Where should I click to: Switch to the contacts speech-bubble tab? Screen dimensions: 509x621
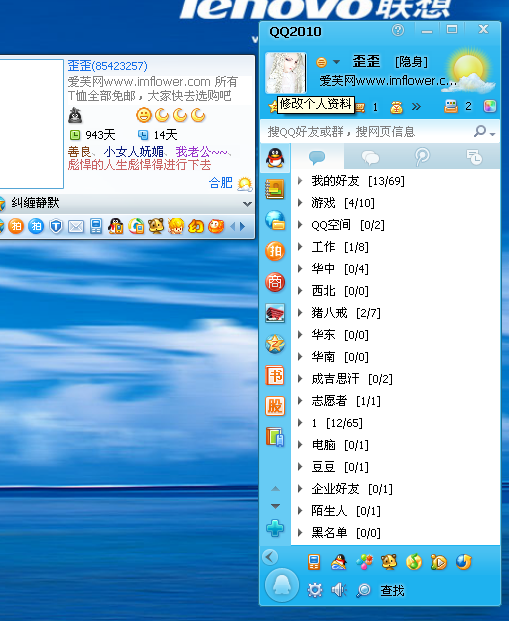317,157
